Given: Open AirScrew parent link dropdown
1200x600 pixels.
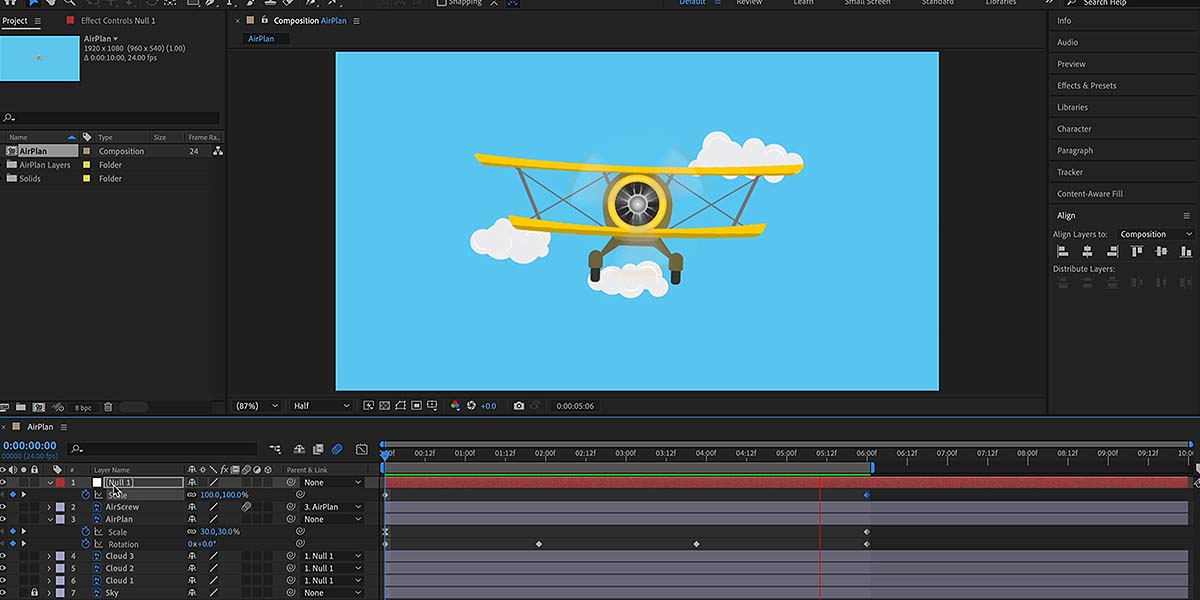Looking at the screenshot, I should point(331,507).
